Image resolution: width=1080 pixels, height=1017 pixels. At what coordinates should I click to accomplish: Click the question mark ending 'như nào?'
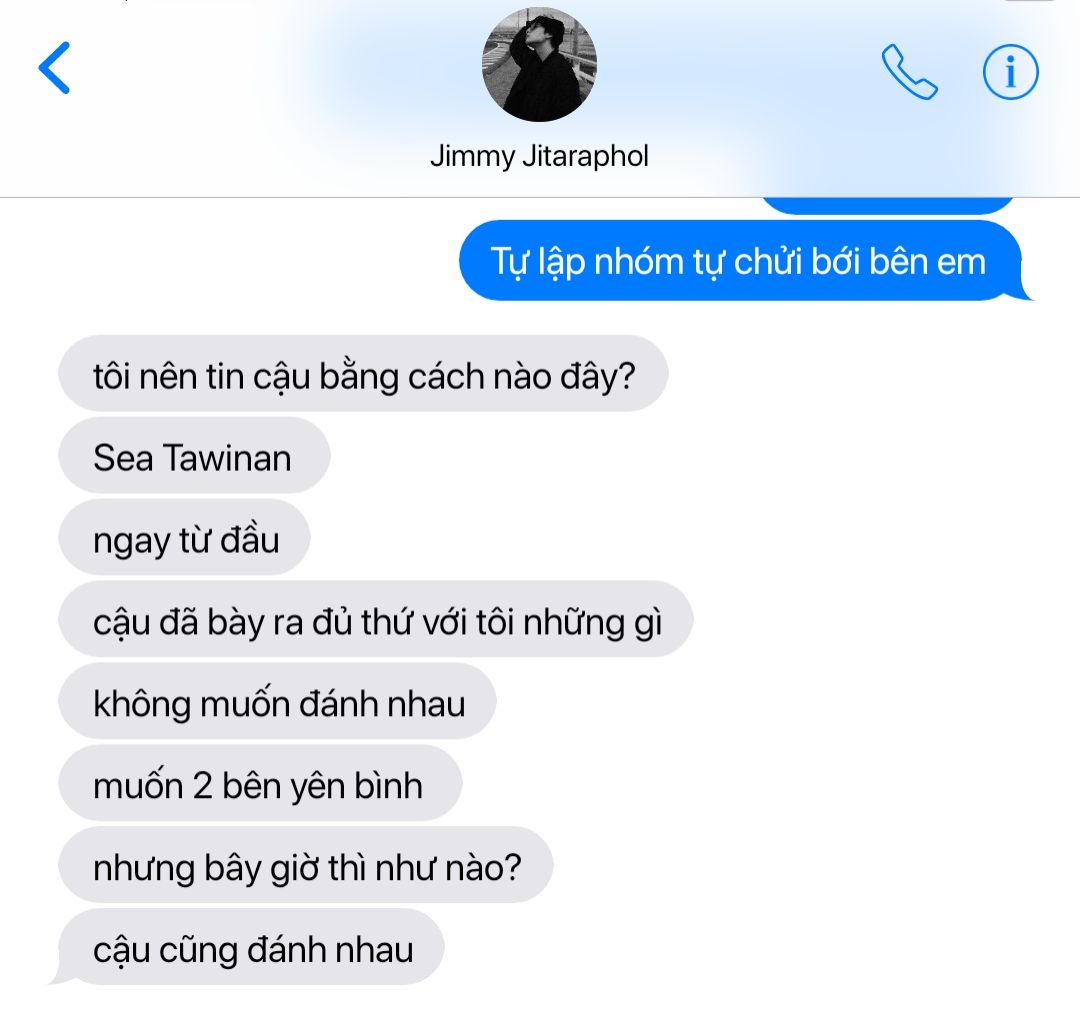[512, 868]
